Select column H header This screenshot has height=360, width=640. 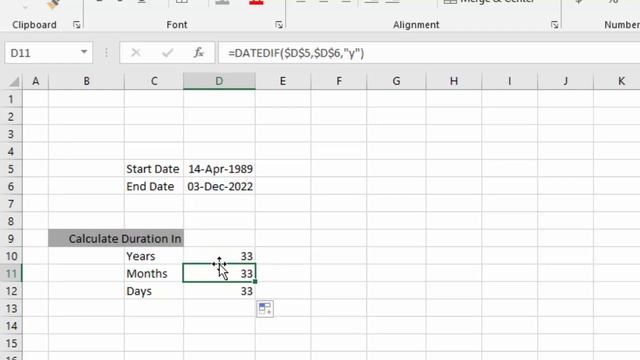[454, 81]
